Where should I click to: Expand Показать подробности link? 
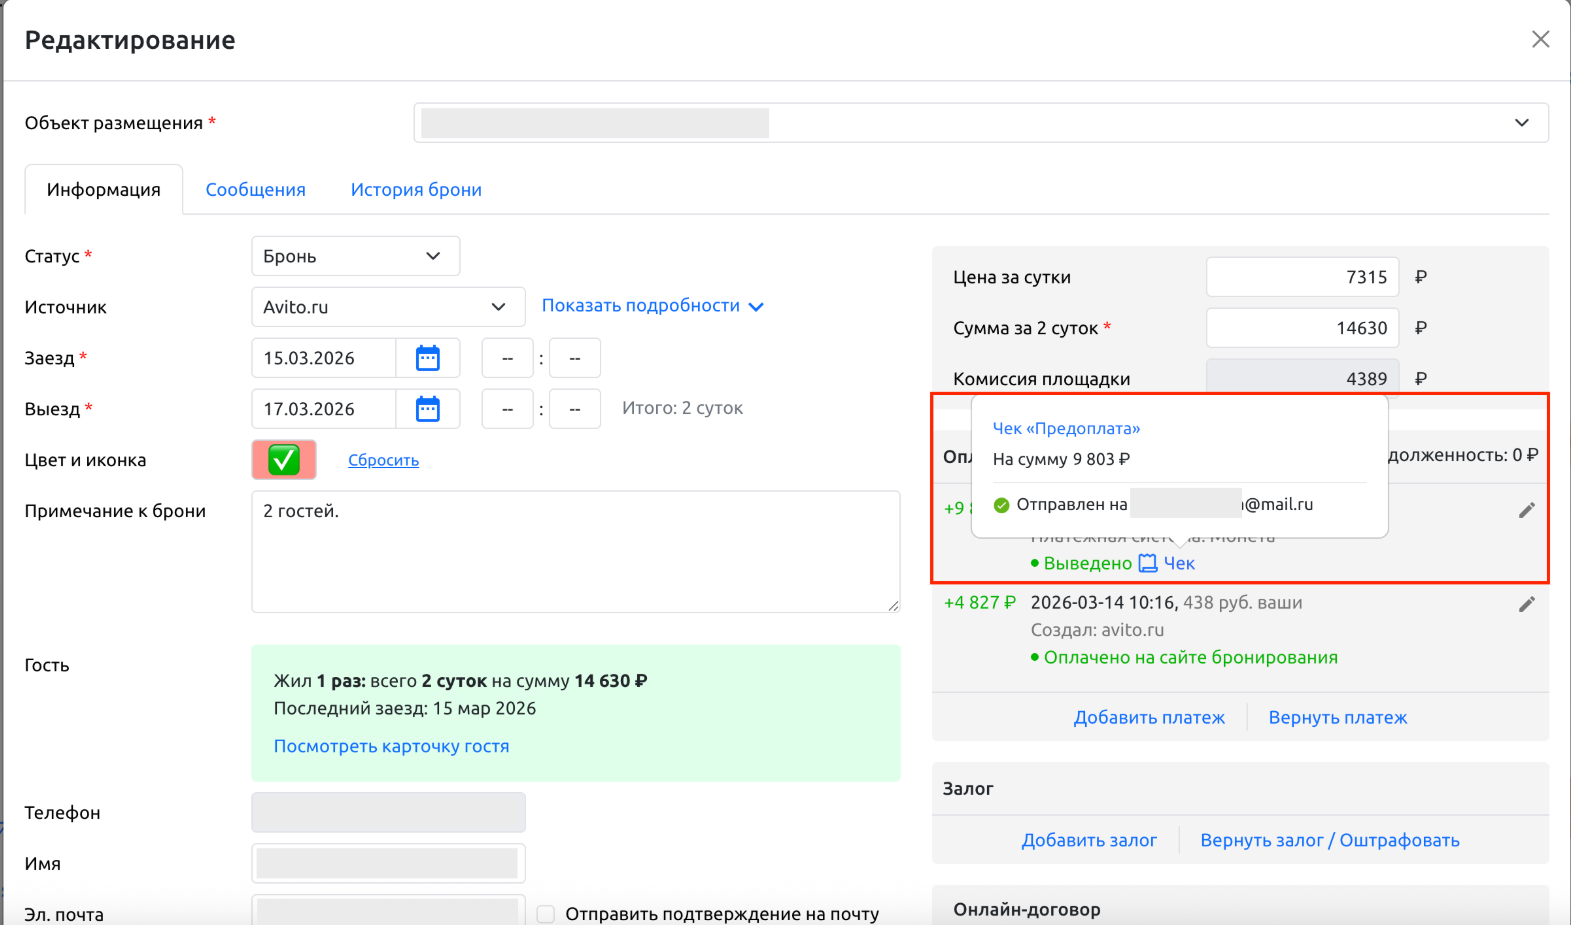[x=652, y=306]
